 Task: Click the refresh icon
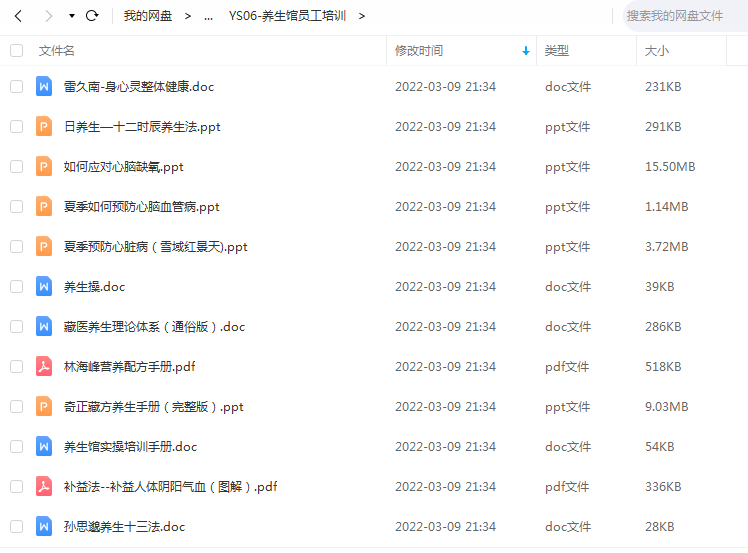click(x=92, y=16)
